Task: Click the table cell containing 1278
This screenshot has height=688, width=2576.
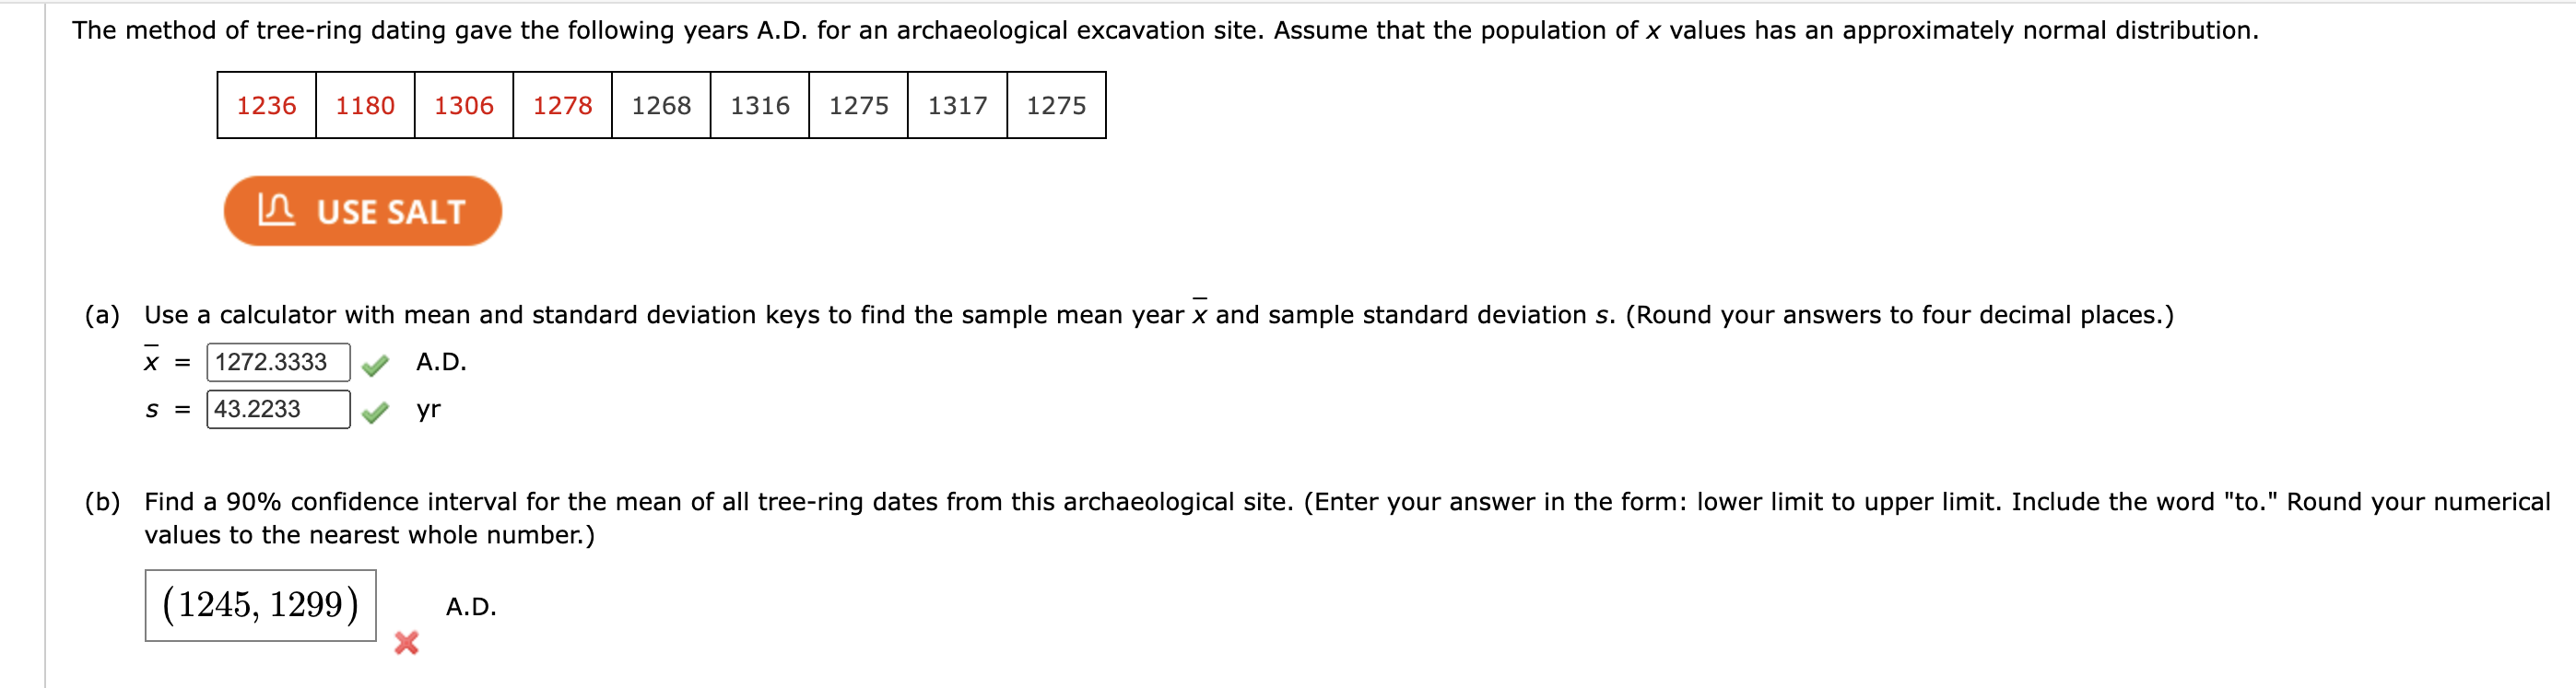Action: pos(561,105)
